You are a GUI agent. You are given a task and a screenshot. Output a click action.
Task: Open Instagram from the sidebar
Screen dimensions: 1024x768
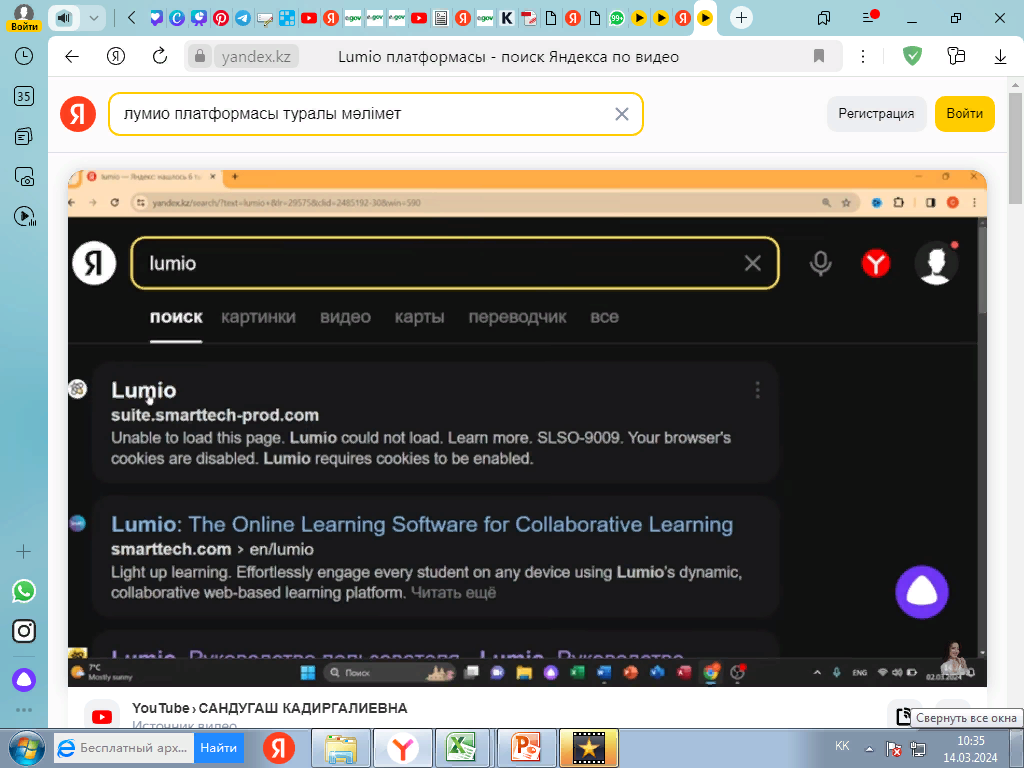[x=24, y=631]
